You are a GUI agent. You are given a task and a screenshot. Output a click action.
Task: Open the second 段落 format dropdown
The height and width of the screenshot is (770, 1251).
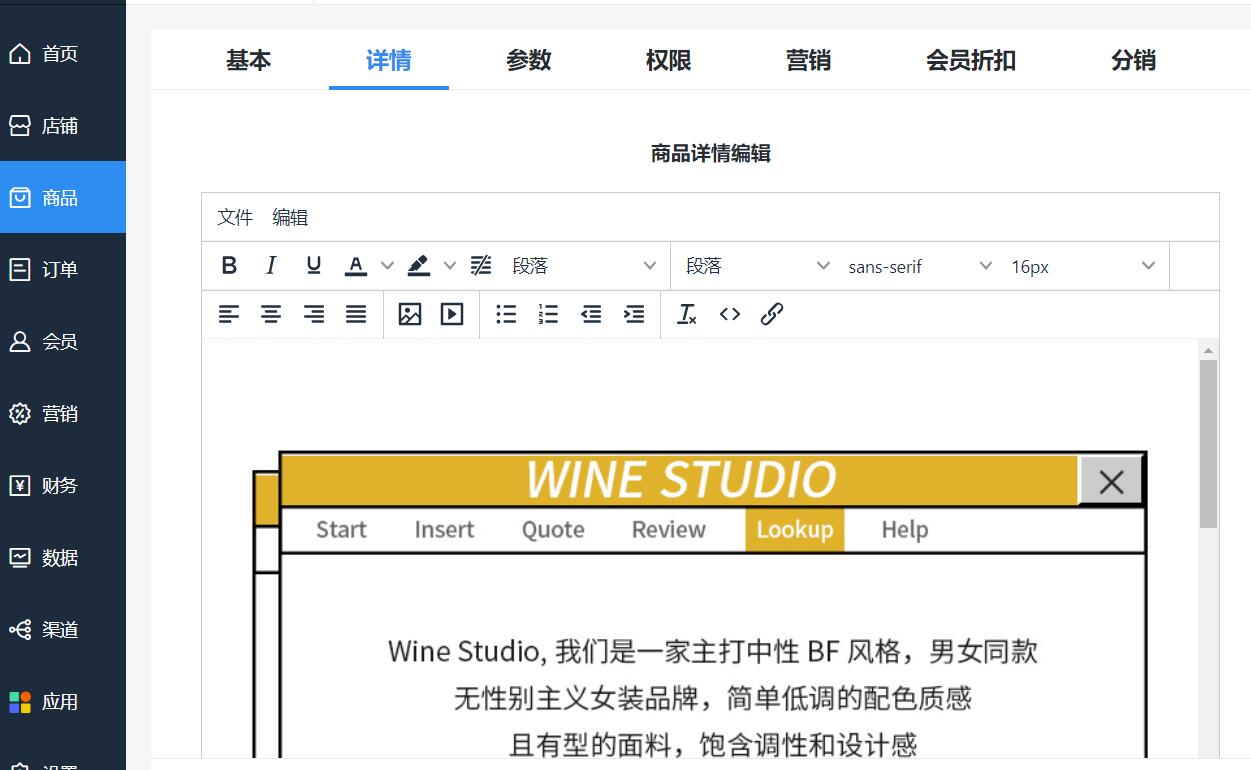pos(758,266)
